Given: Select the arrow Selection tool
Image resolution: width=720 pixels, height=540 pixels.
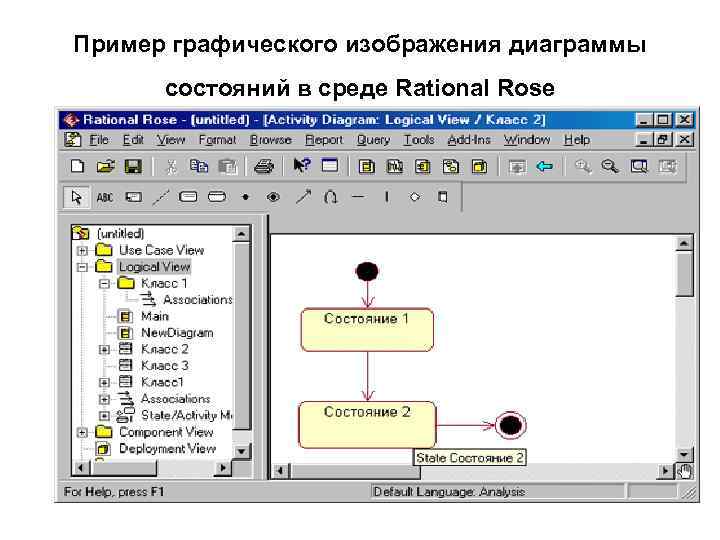Looking at the screenshot, I should coord(76,197).
